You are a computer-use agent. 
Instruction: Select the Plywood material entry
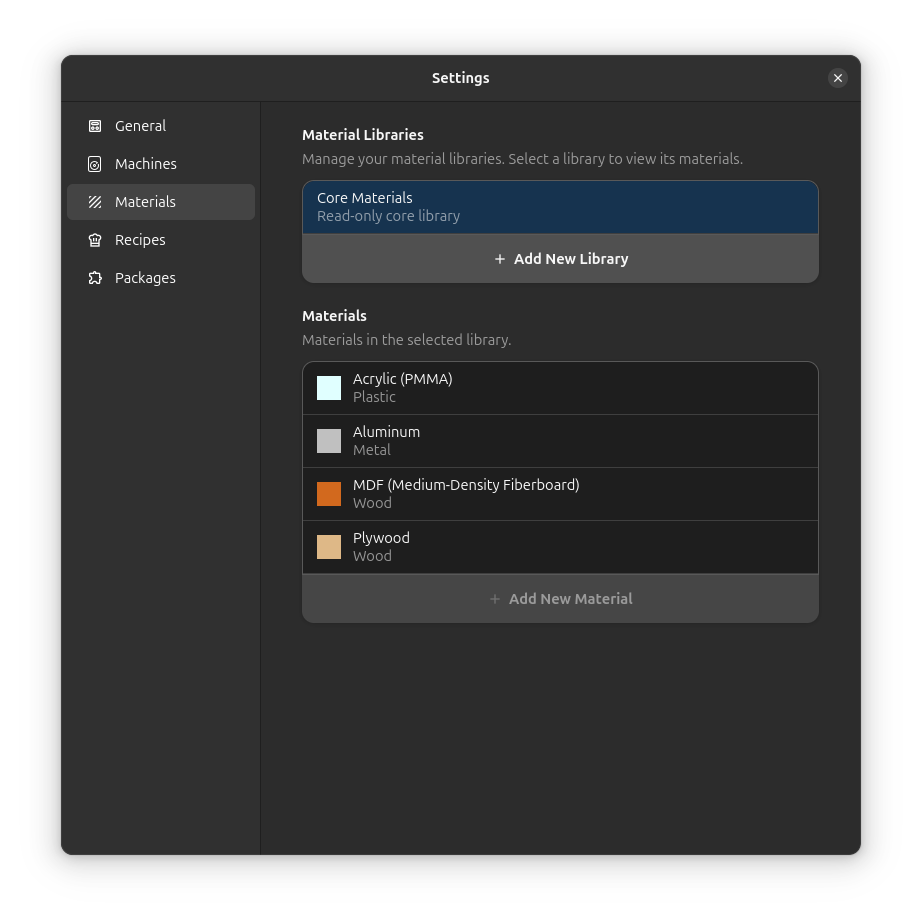(x=560, y=547)
